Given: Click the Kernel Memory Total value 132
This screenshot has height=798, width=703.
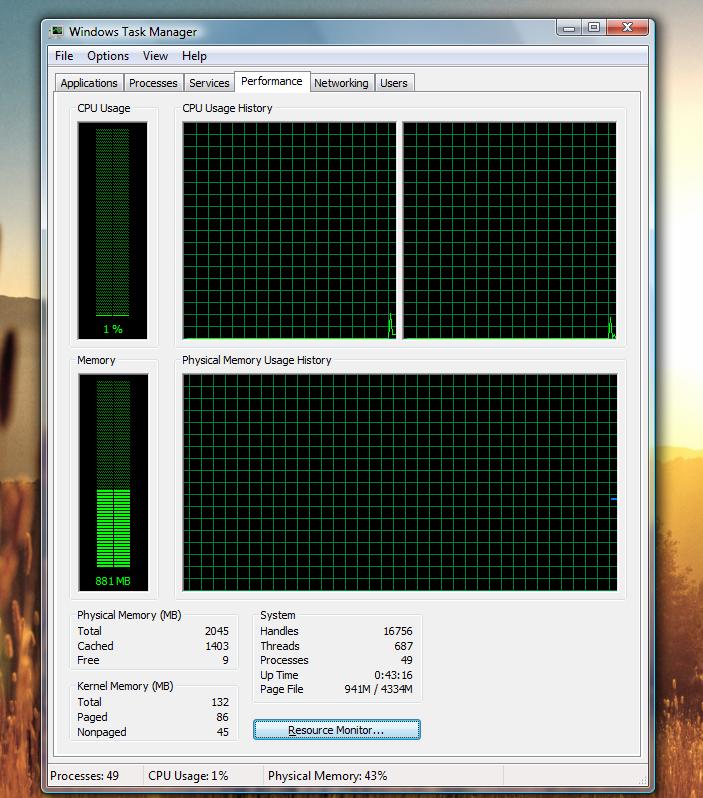Looking at the screenshot, I should [220, 702].
